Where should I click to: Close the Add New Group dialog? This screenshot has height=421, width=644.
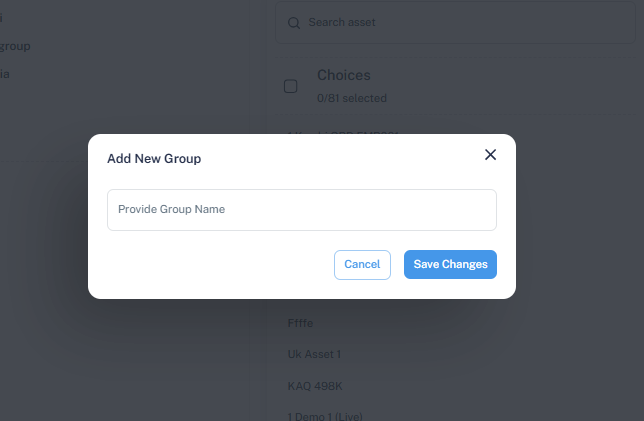tap(490, 155)
